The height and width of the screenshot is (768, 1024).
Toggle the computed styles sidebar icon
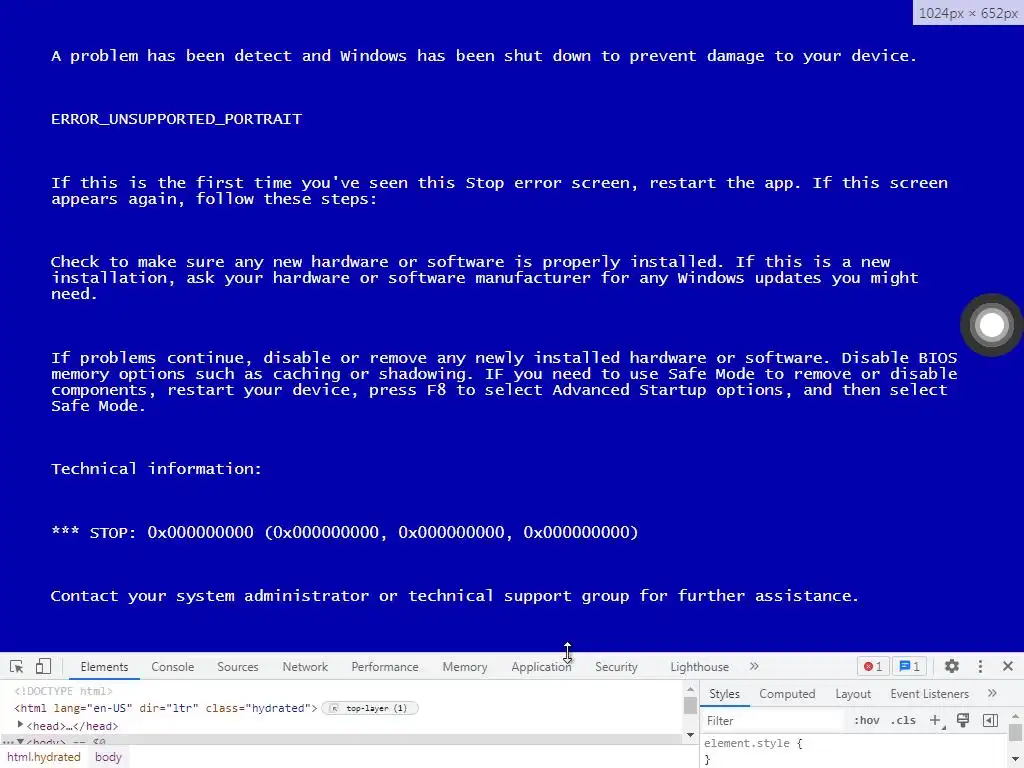[990, 720]
